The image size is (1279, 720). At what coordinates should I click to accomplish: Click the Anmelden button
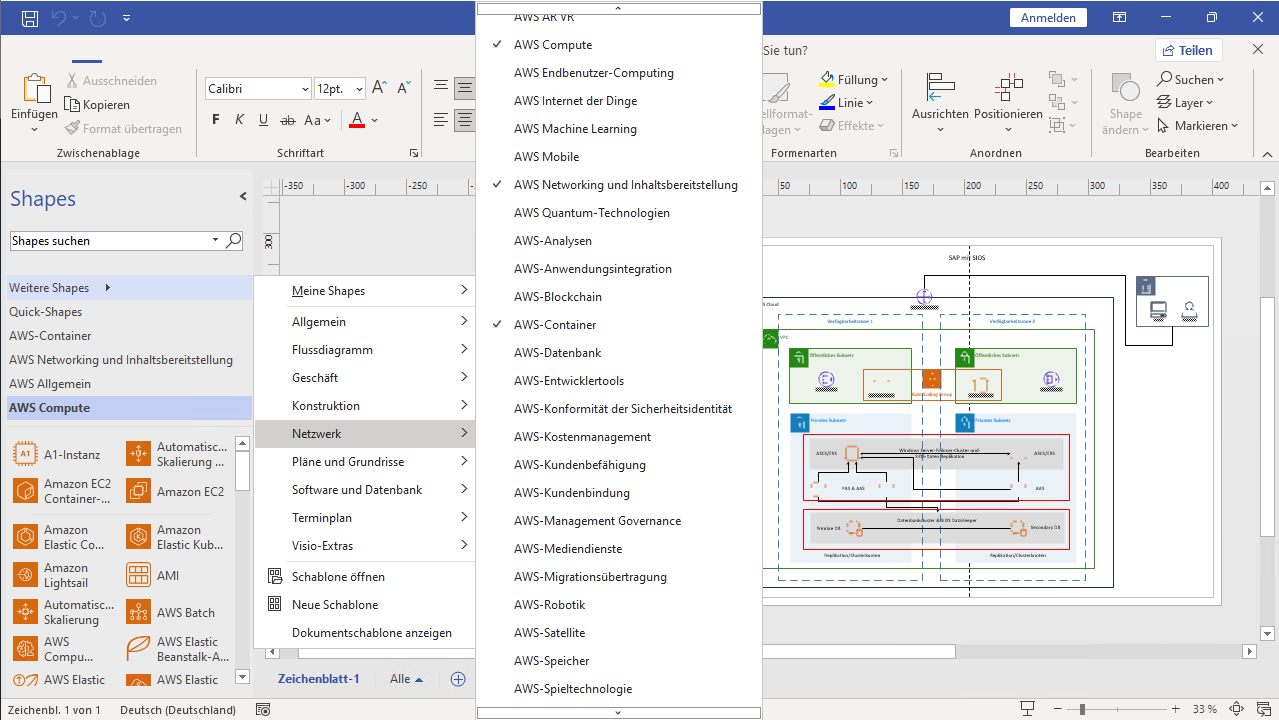tap(1048, 18)
